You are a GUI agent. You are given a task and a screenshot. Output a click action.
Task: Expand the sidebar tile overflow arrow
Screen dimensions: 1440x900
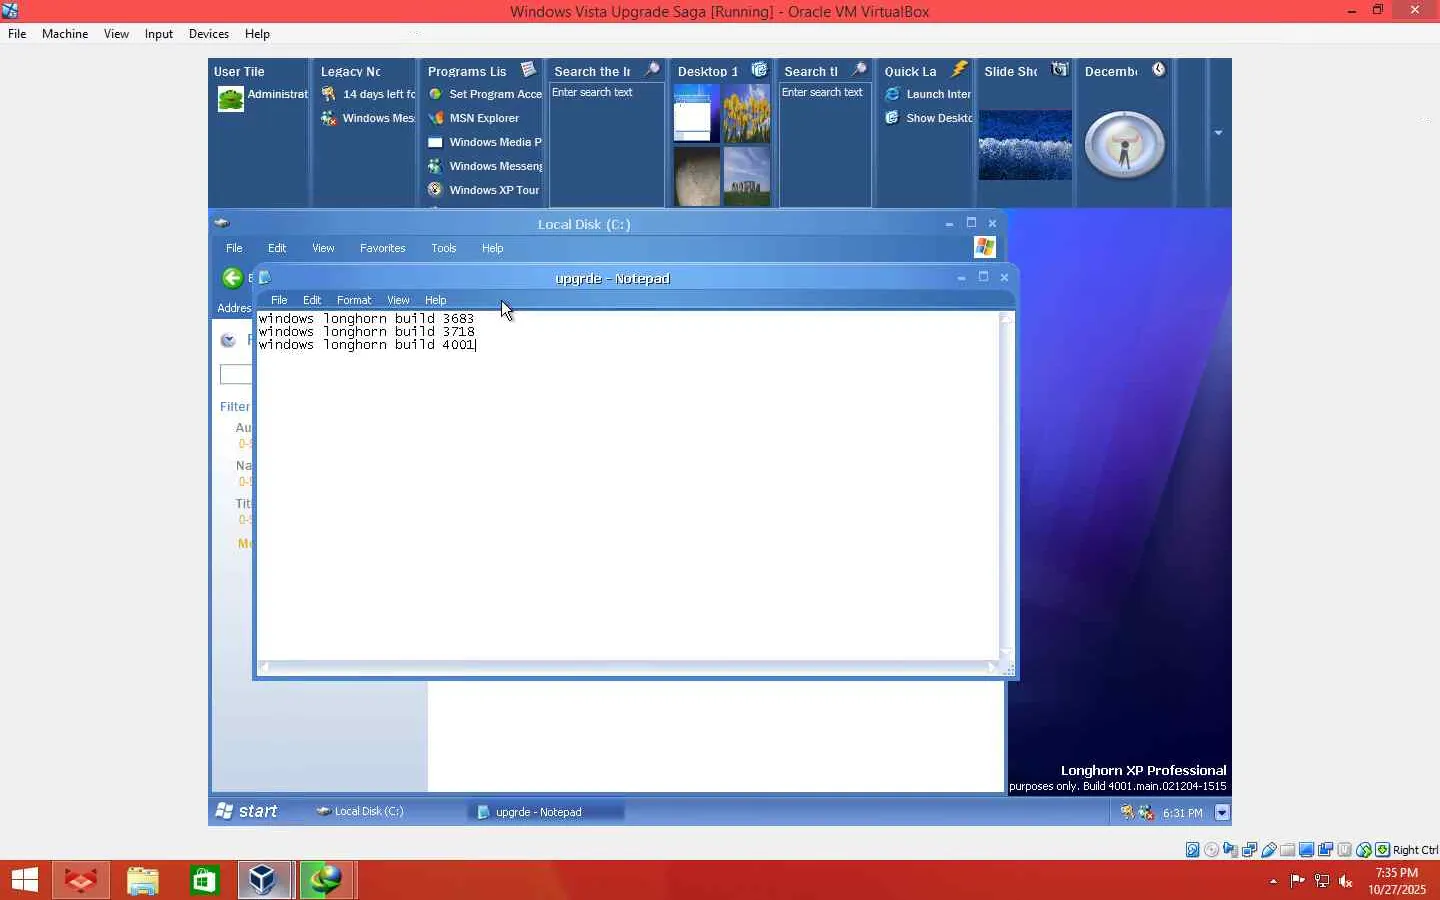1218,133
